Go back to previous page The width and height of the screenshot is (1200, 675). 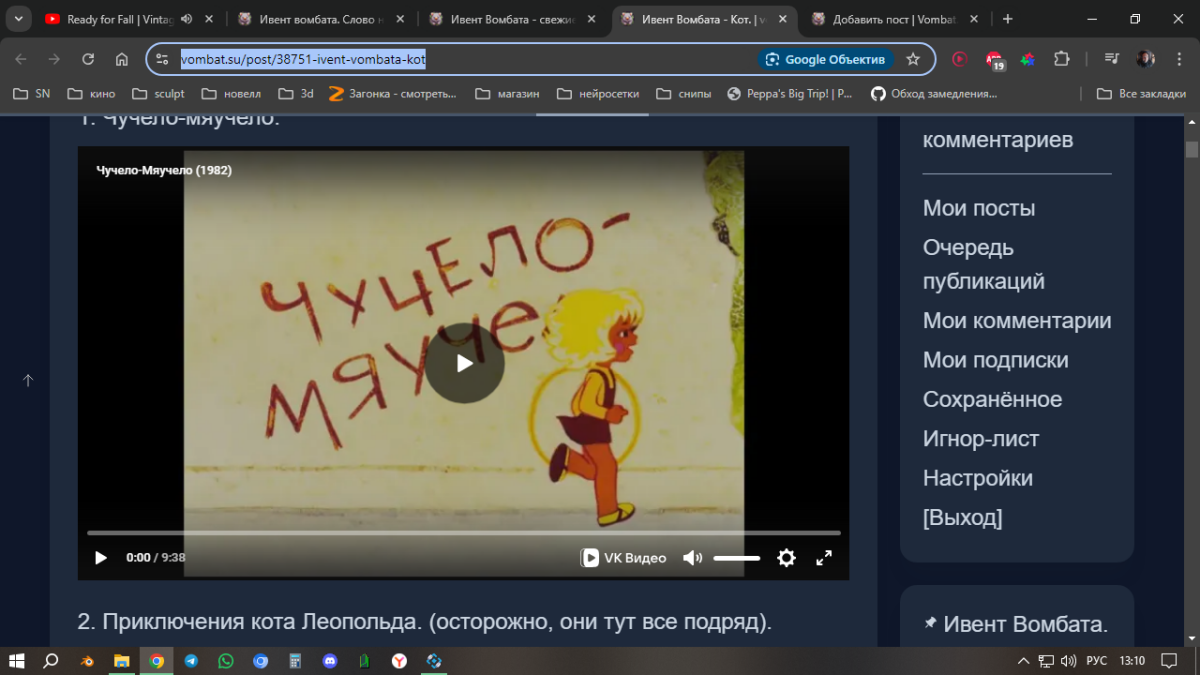pyautogui.click(x=21, y=59)
